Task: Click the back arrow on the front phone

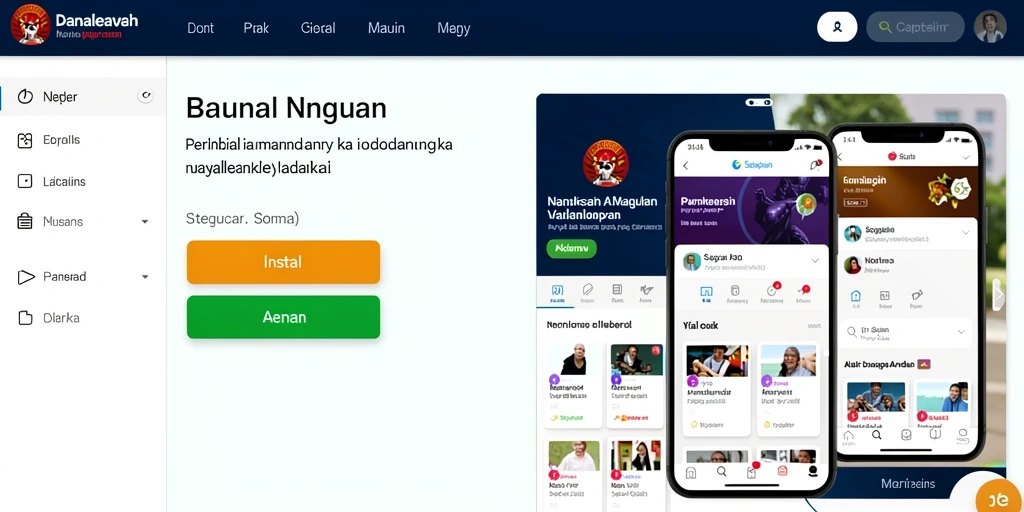Action: [685, 166]
